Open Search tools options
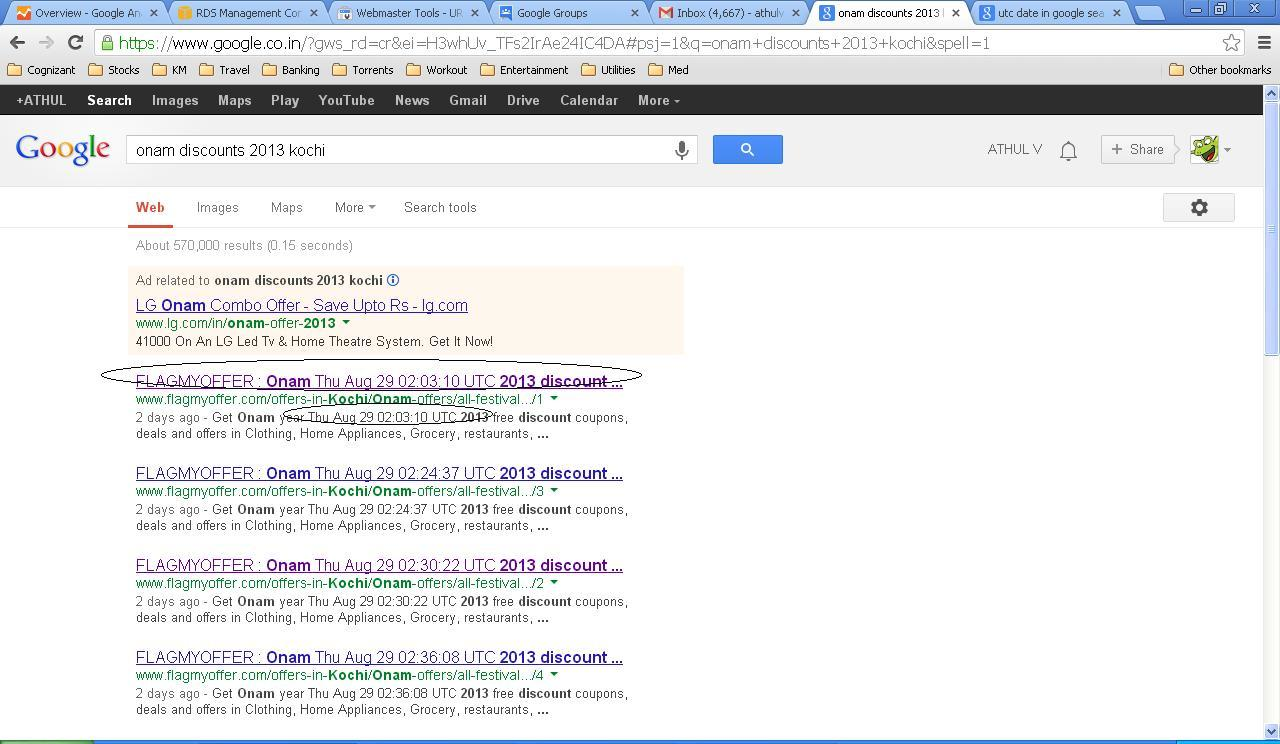Image resolution: width=1280 pixels, height=744 pixels. 440,208
